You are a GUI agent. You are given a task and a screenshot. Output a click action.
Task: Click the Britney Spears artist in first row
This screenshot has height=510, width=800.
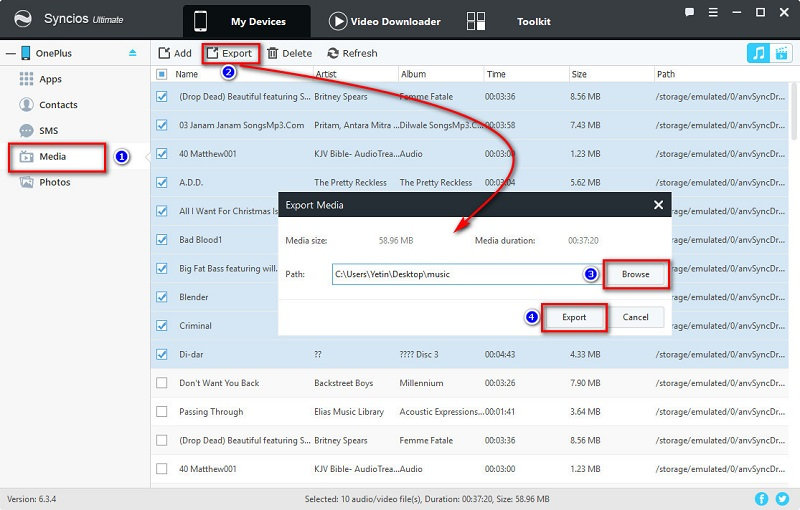(341, 96)
